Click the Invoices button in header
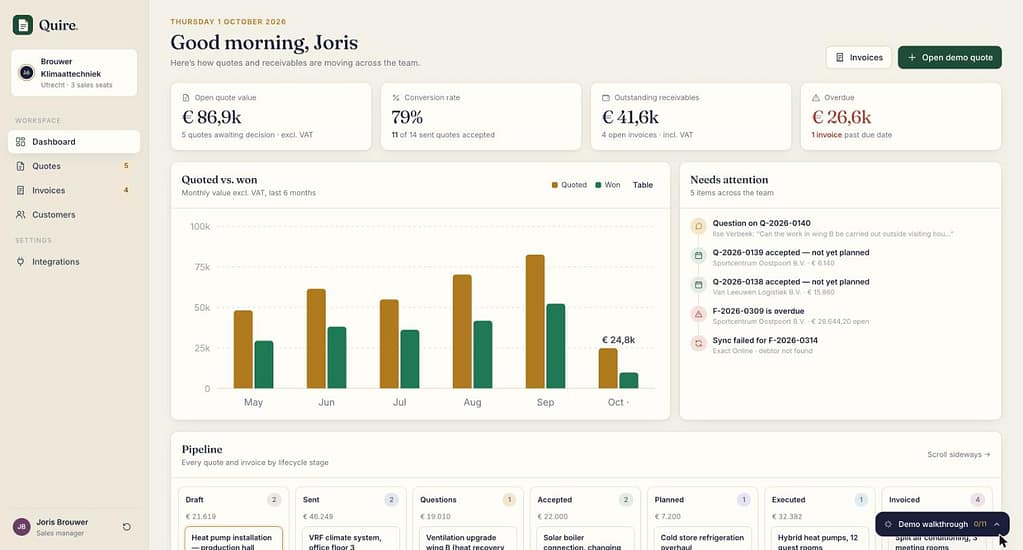The image size is (1023, 550). point(859,57)
